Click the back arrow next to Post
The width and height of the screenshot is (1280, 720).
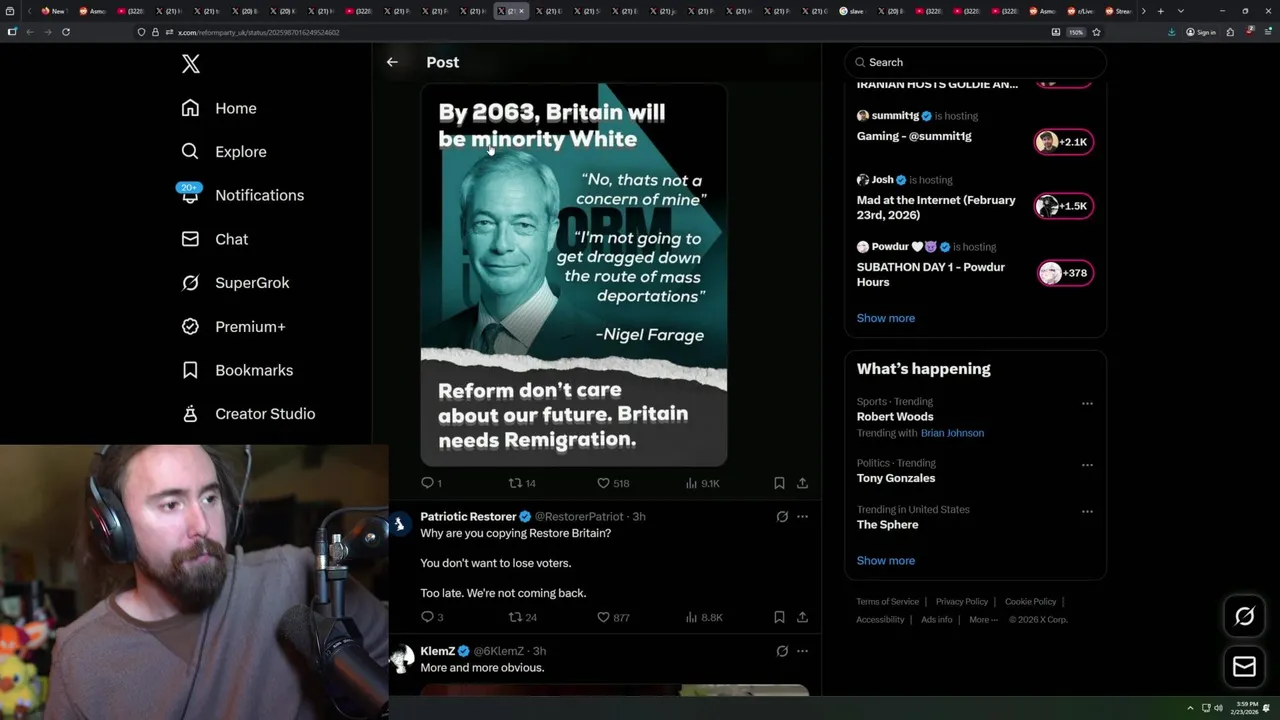coord(392,62)
